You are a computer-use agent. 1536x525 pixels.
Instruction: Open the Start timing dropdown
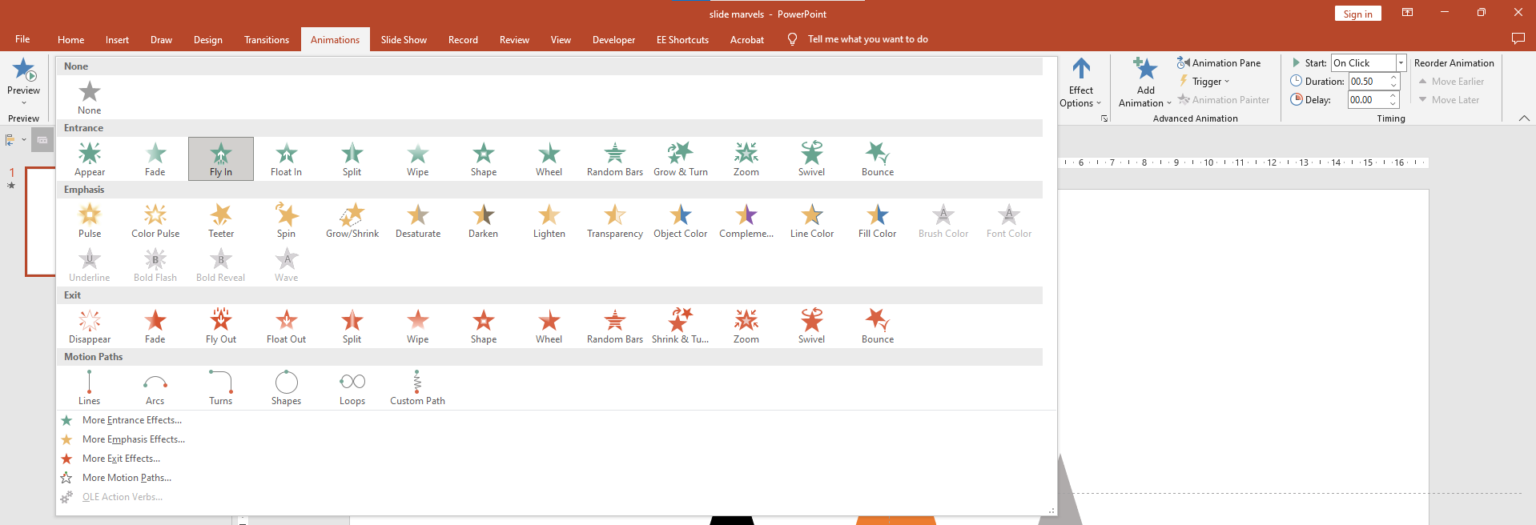[x=1401, y=63]
